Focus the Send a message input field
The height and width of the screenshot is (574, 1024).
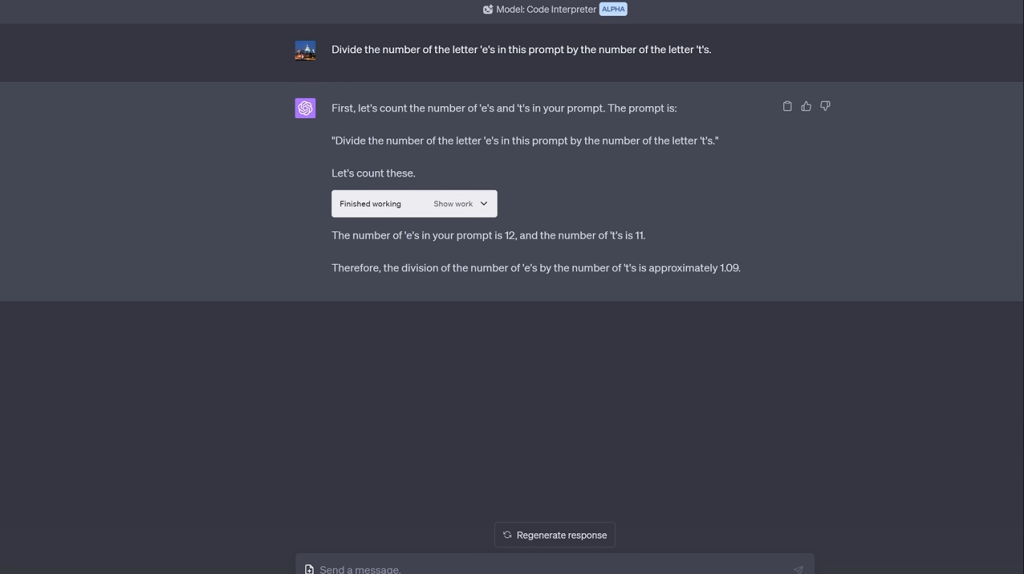tap(550, 569)
